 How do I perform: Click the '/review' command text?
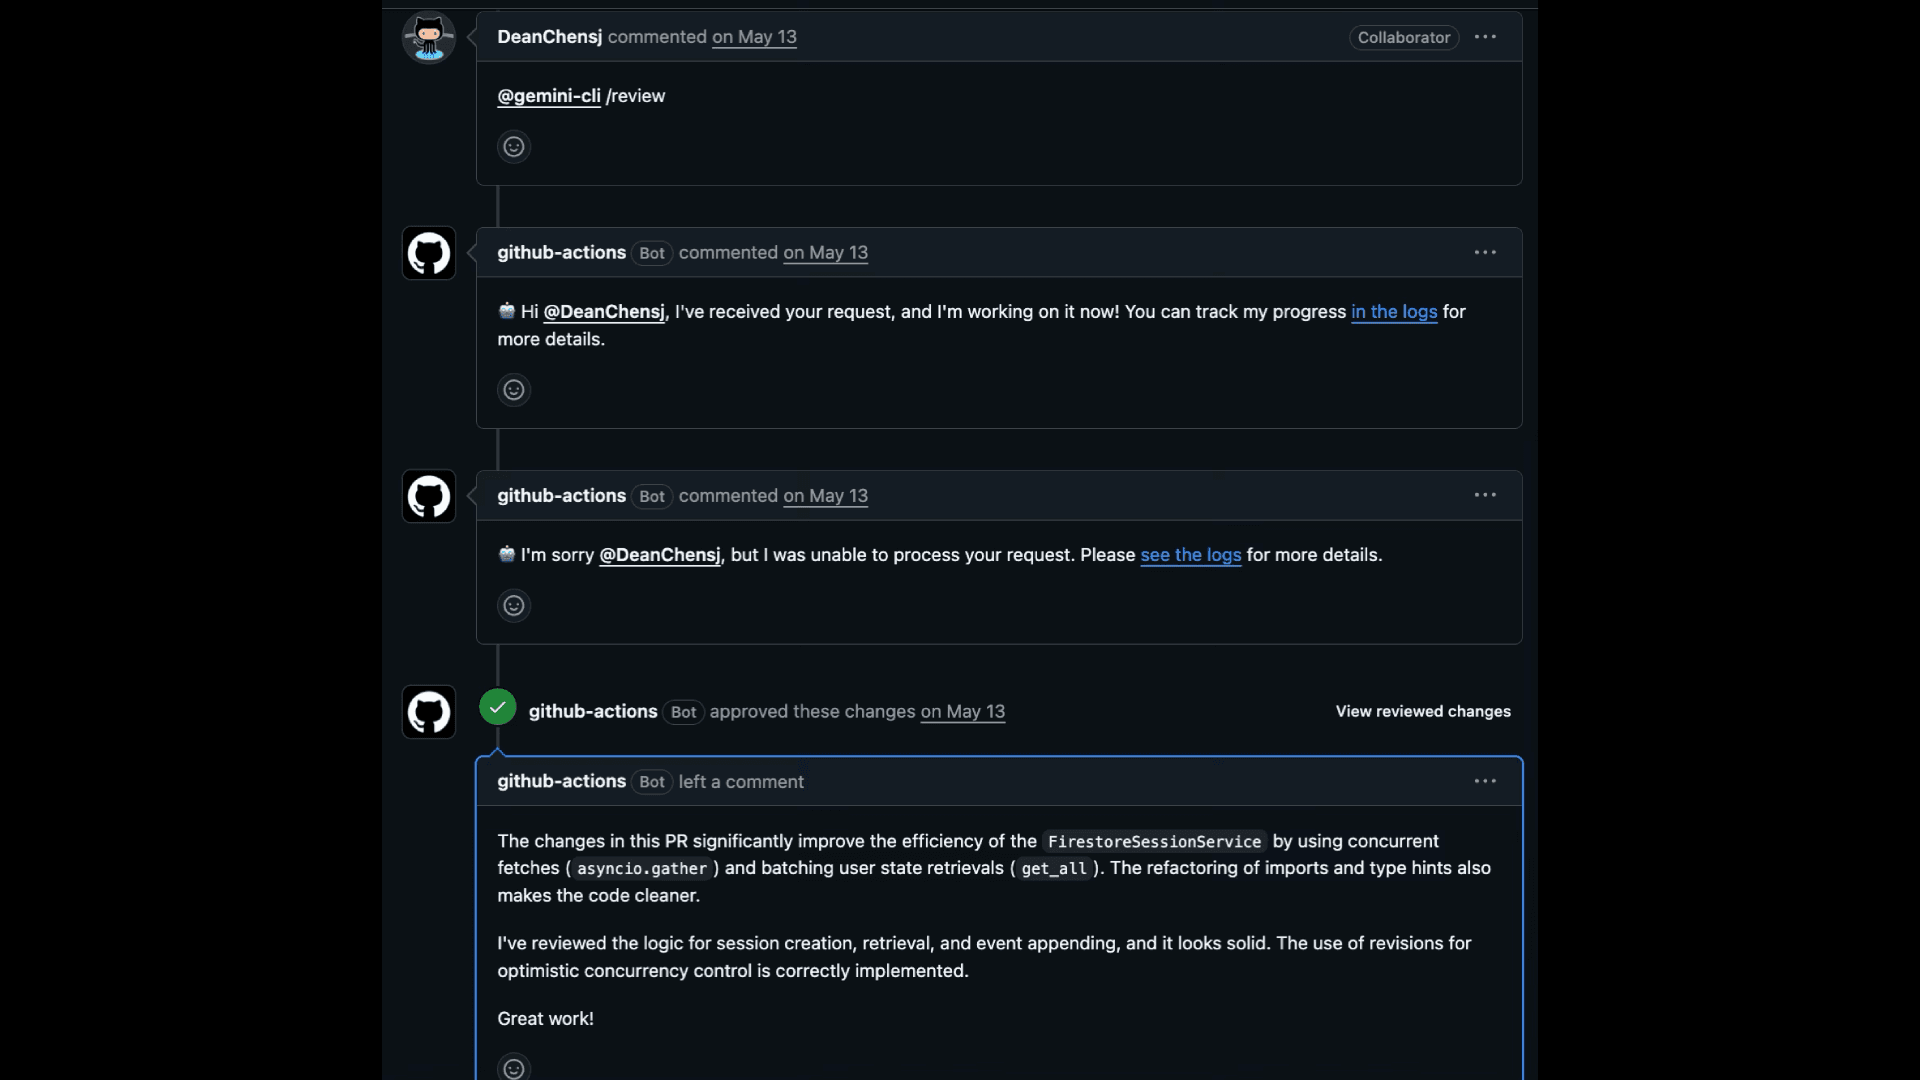(636, 96)
